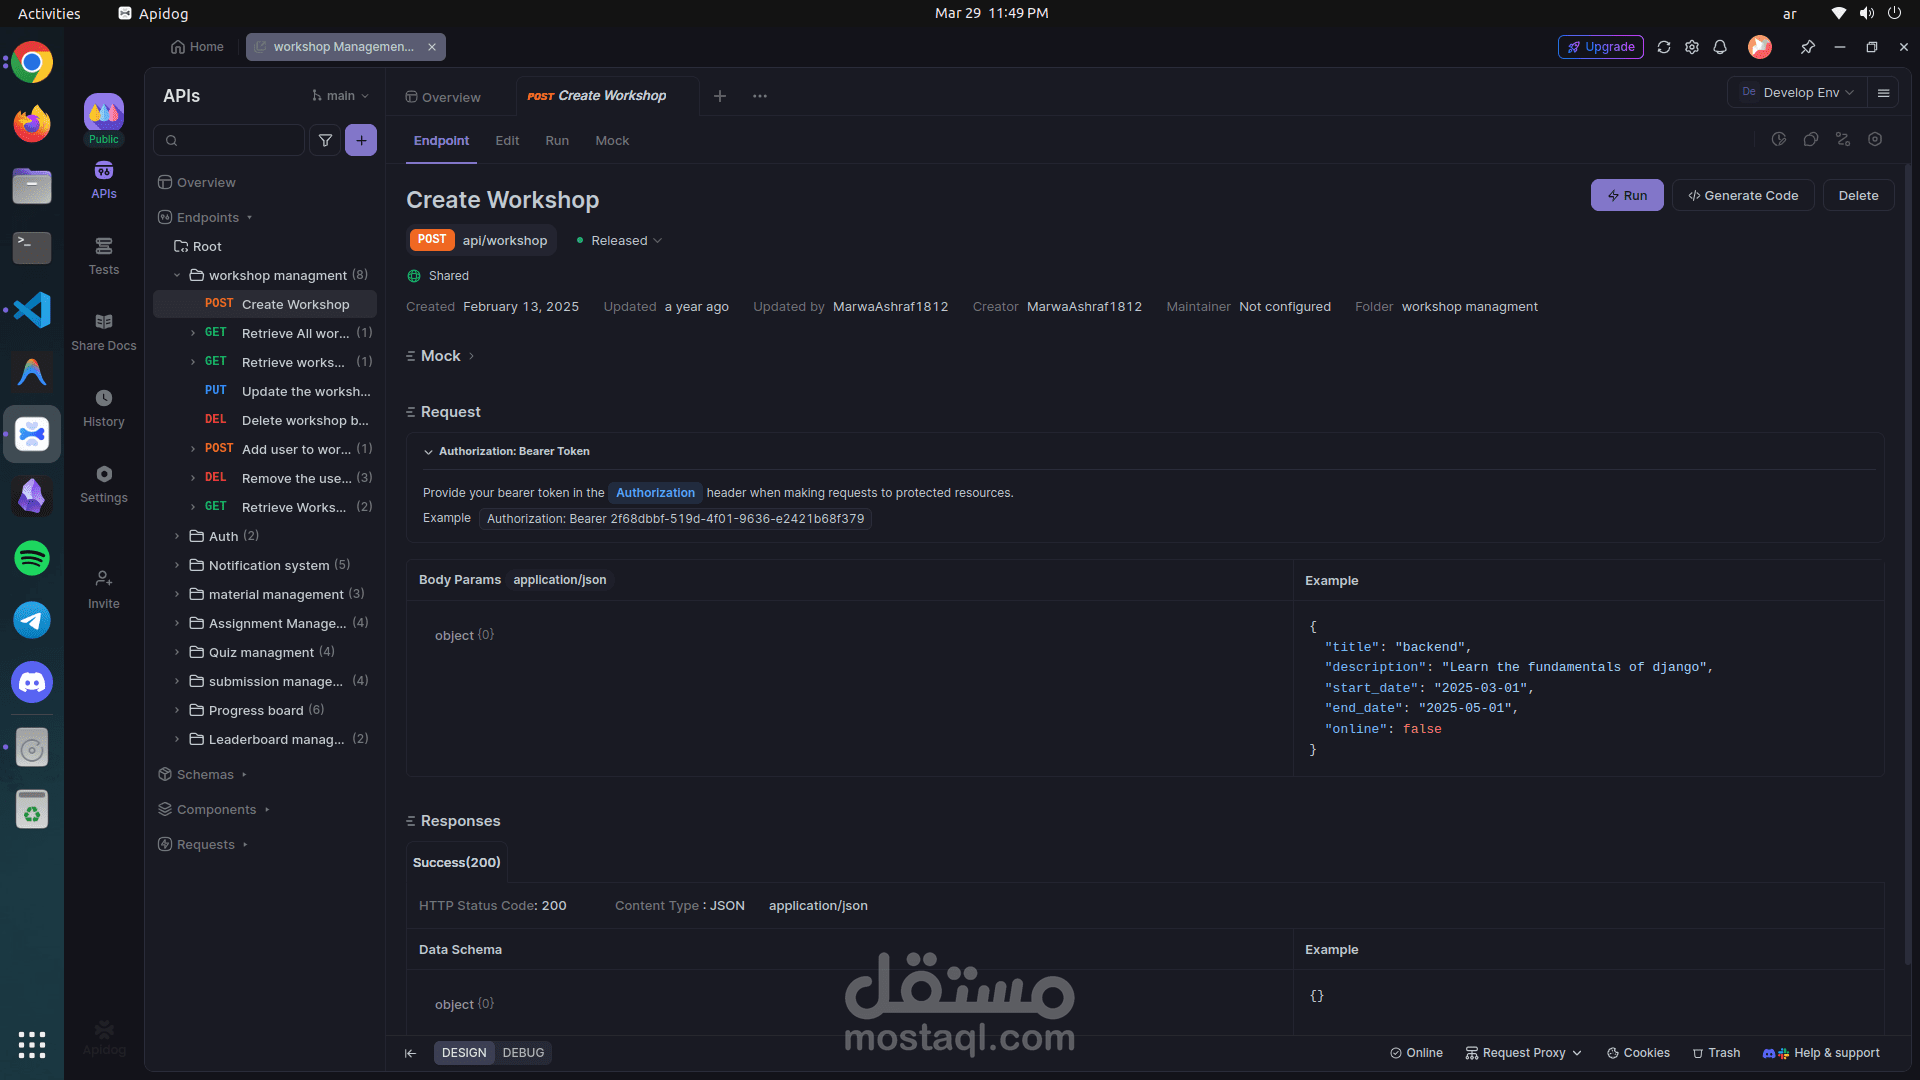The height and width of the screenshot is (1080, 1920).
Task: Click the Generate Code button
Action: (x=1743, y=195)
